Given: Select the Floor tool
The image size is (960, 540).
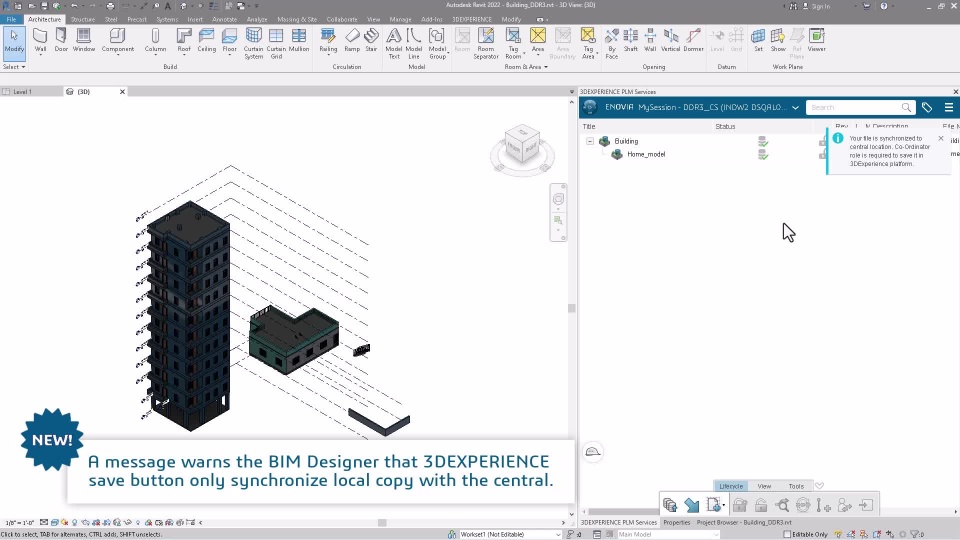Looking at the screenshot, I should (230, 40).
